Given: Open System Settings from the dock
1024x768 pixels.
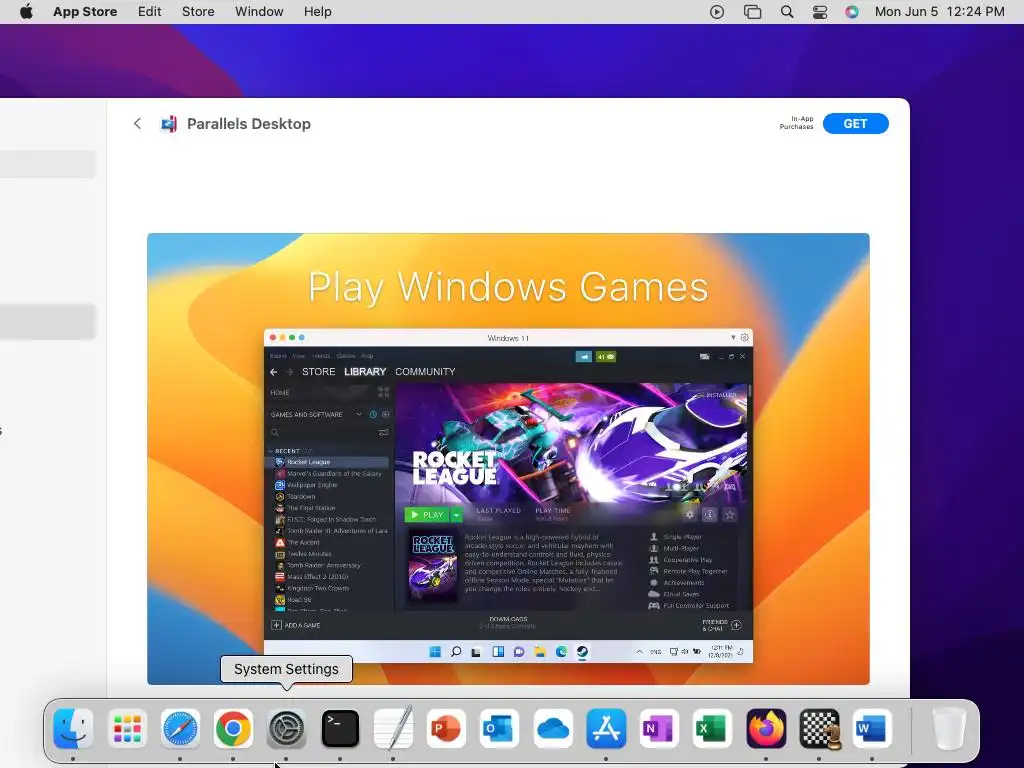Looking at the screenshot, I should click(287, 728).
